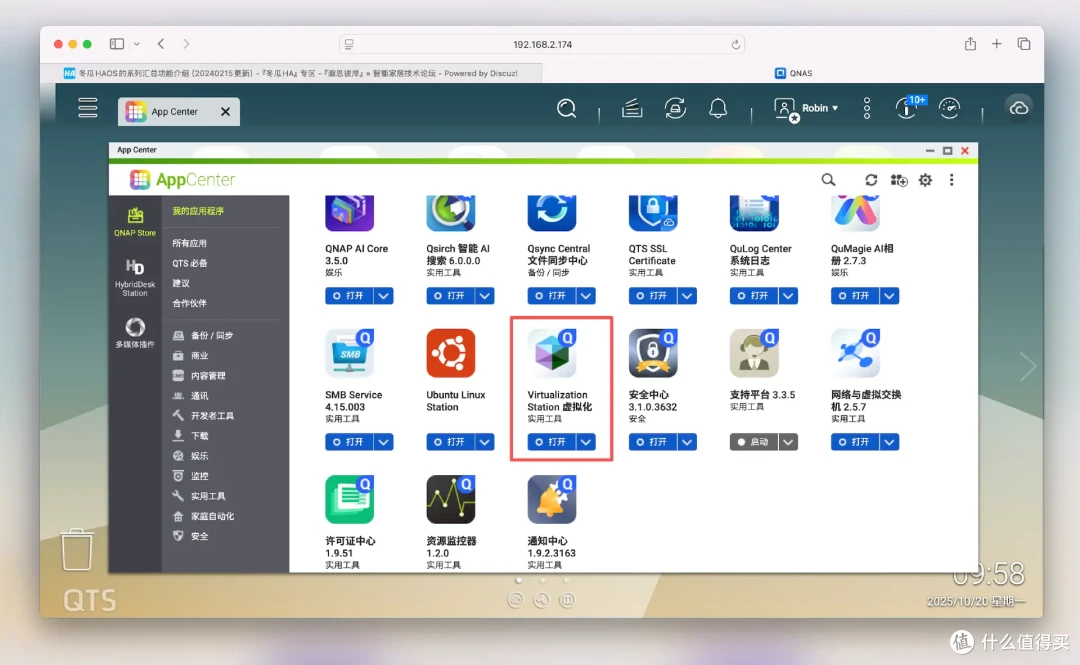Select 家庭自动化 category
The image size is (1080, 665).
point(203,515)
